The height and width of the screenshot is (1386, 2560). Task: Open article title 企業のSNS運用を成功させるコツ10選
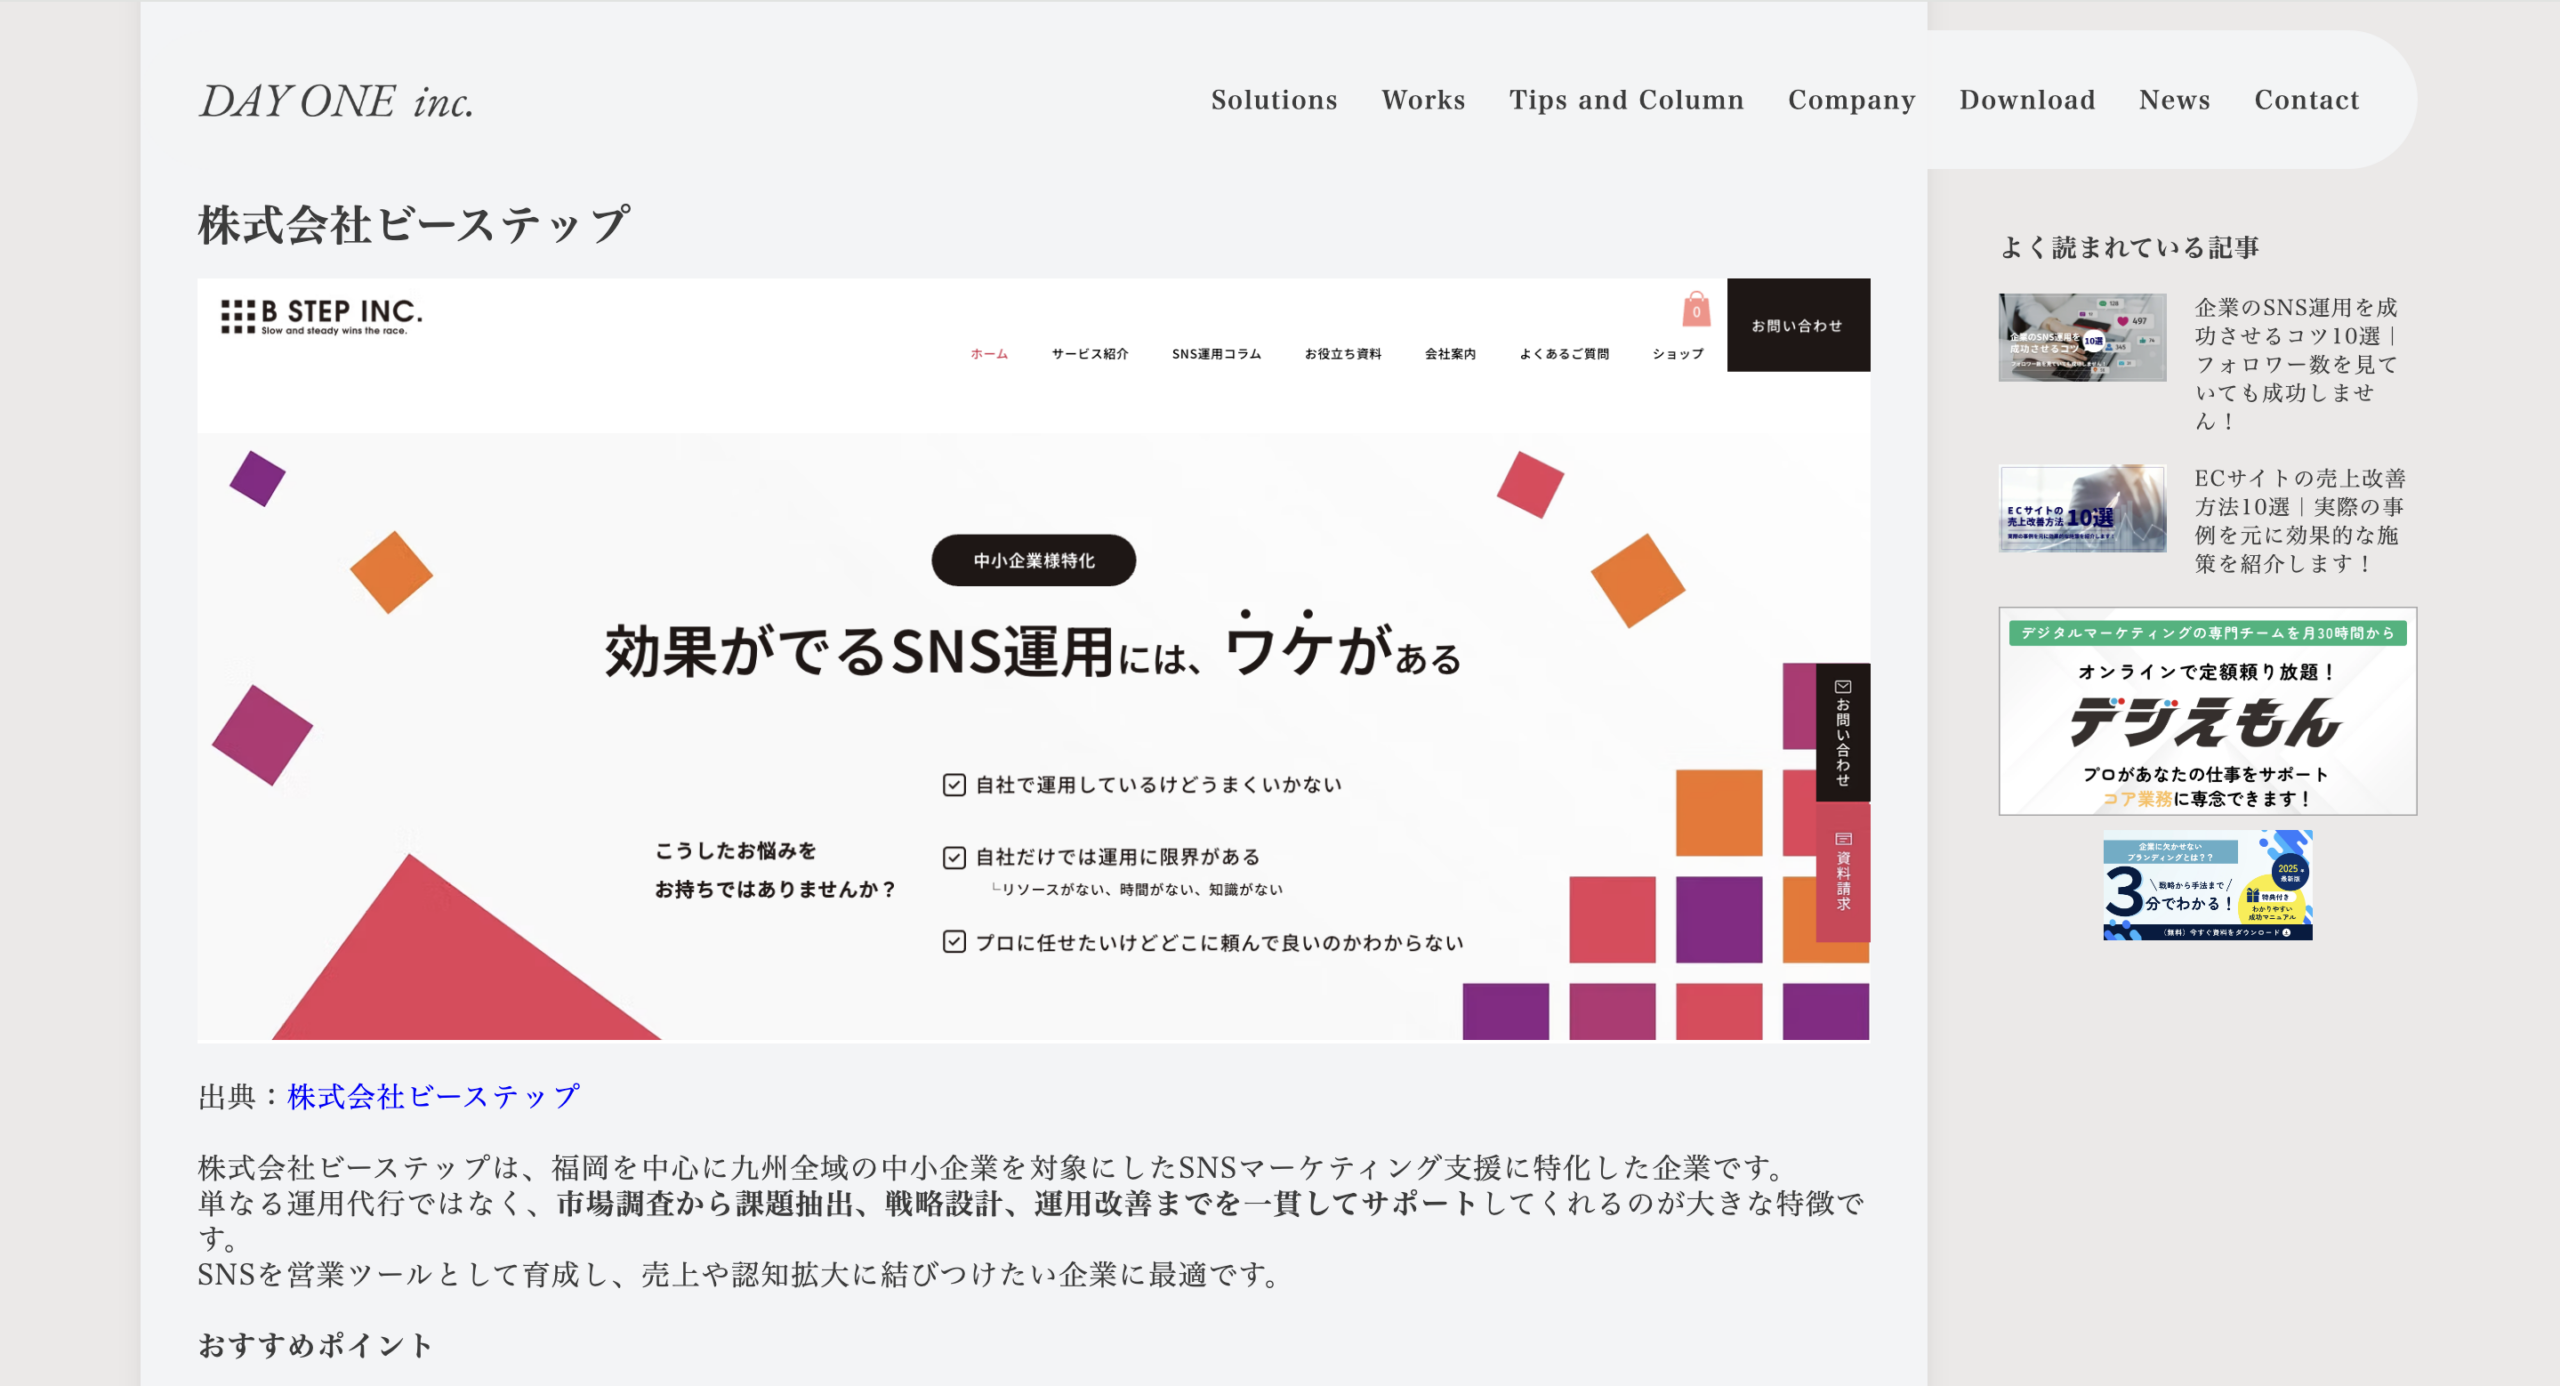coord(2297,364)
